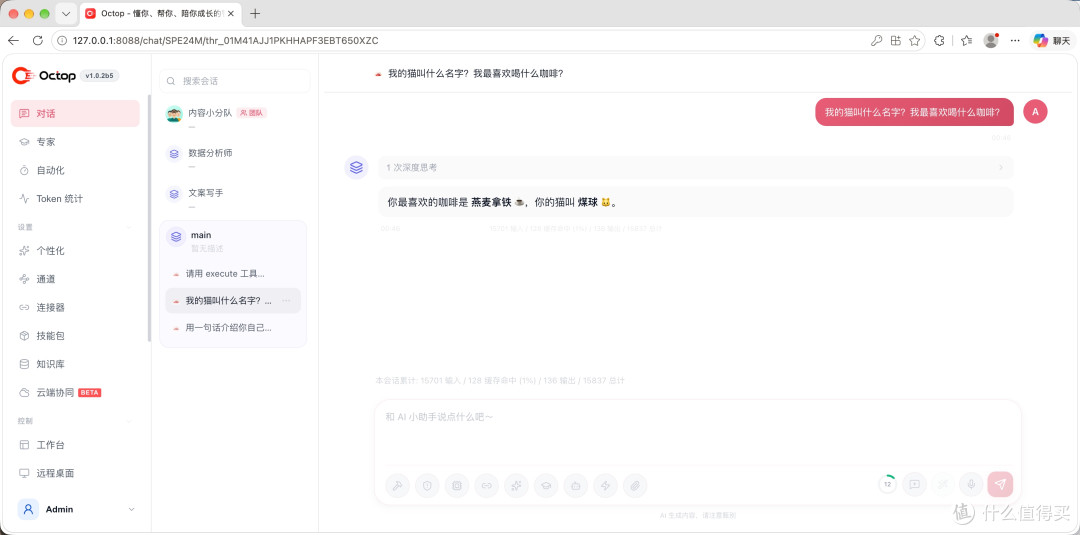Reload the page in the browser
Screen dimensions: 1080x535
37,41
